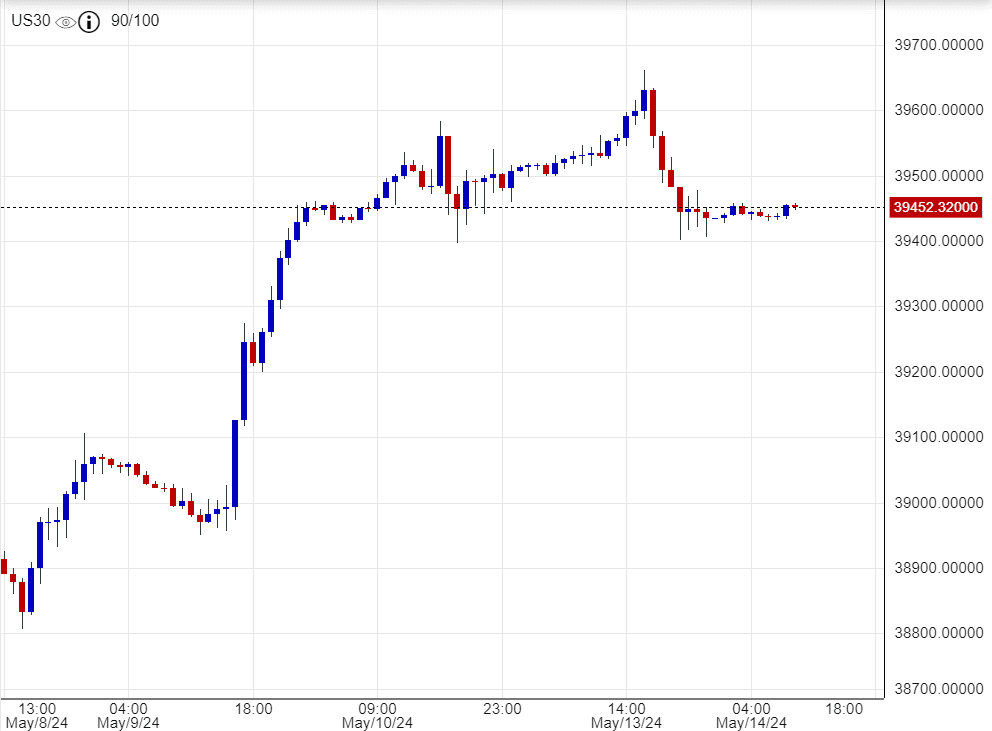Click the 39700.00000 price axis label
Image resolution: width=992 pixels, height=731 pixels.
[x=936, y=45]
